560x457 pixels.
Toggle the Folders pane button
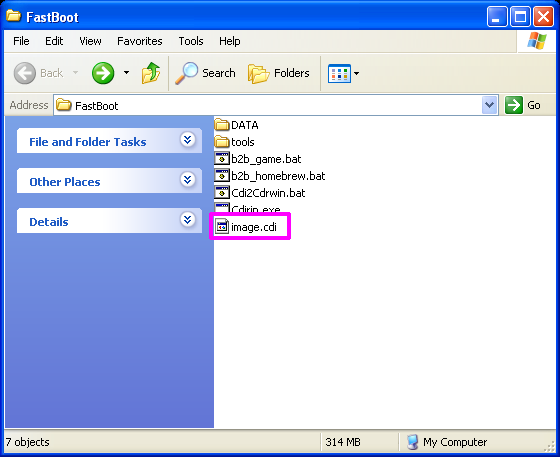click(279, 73)
